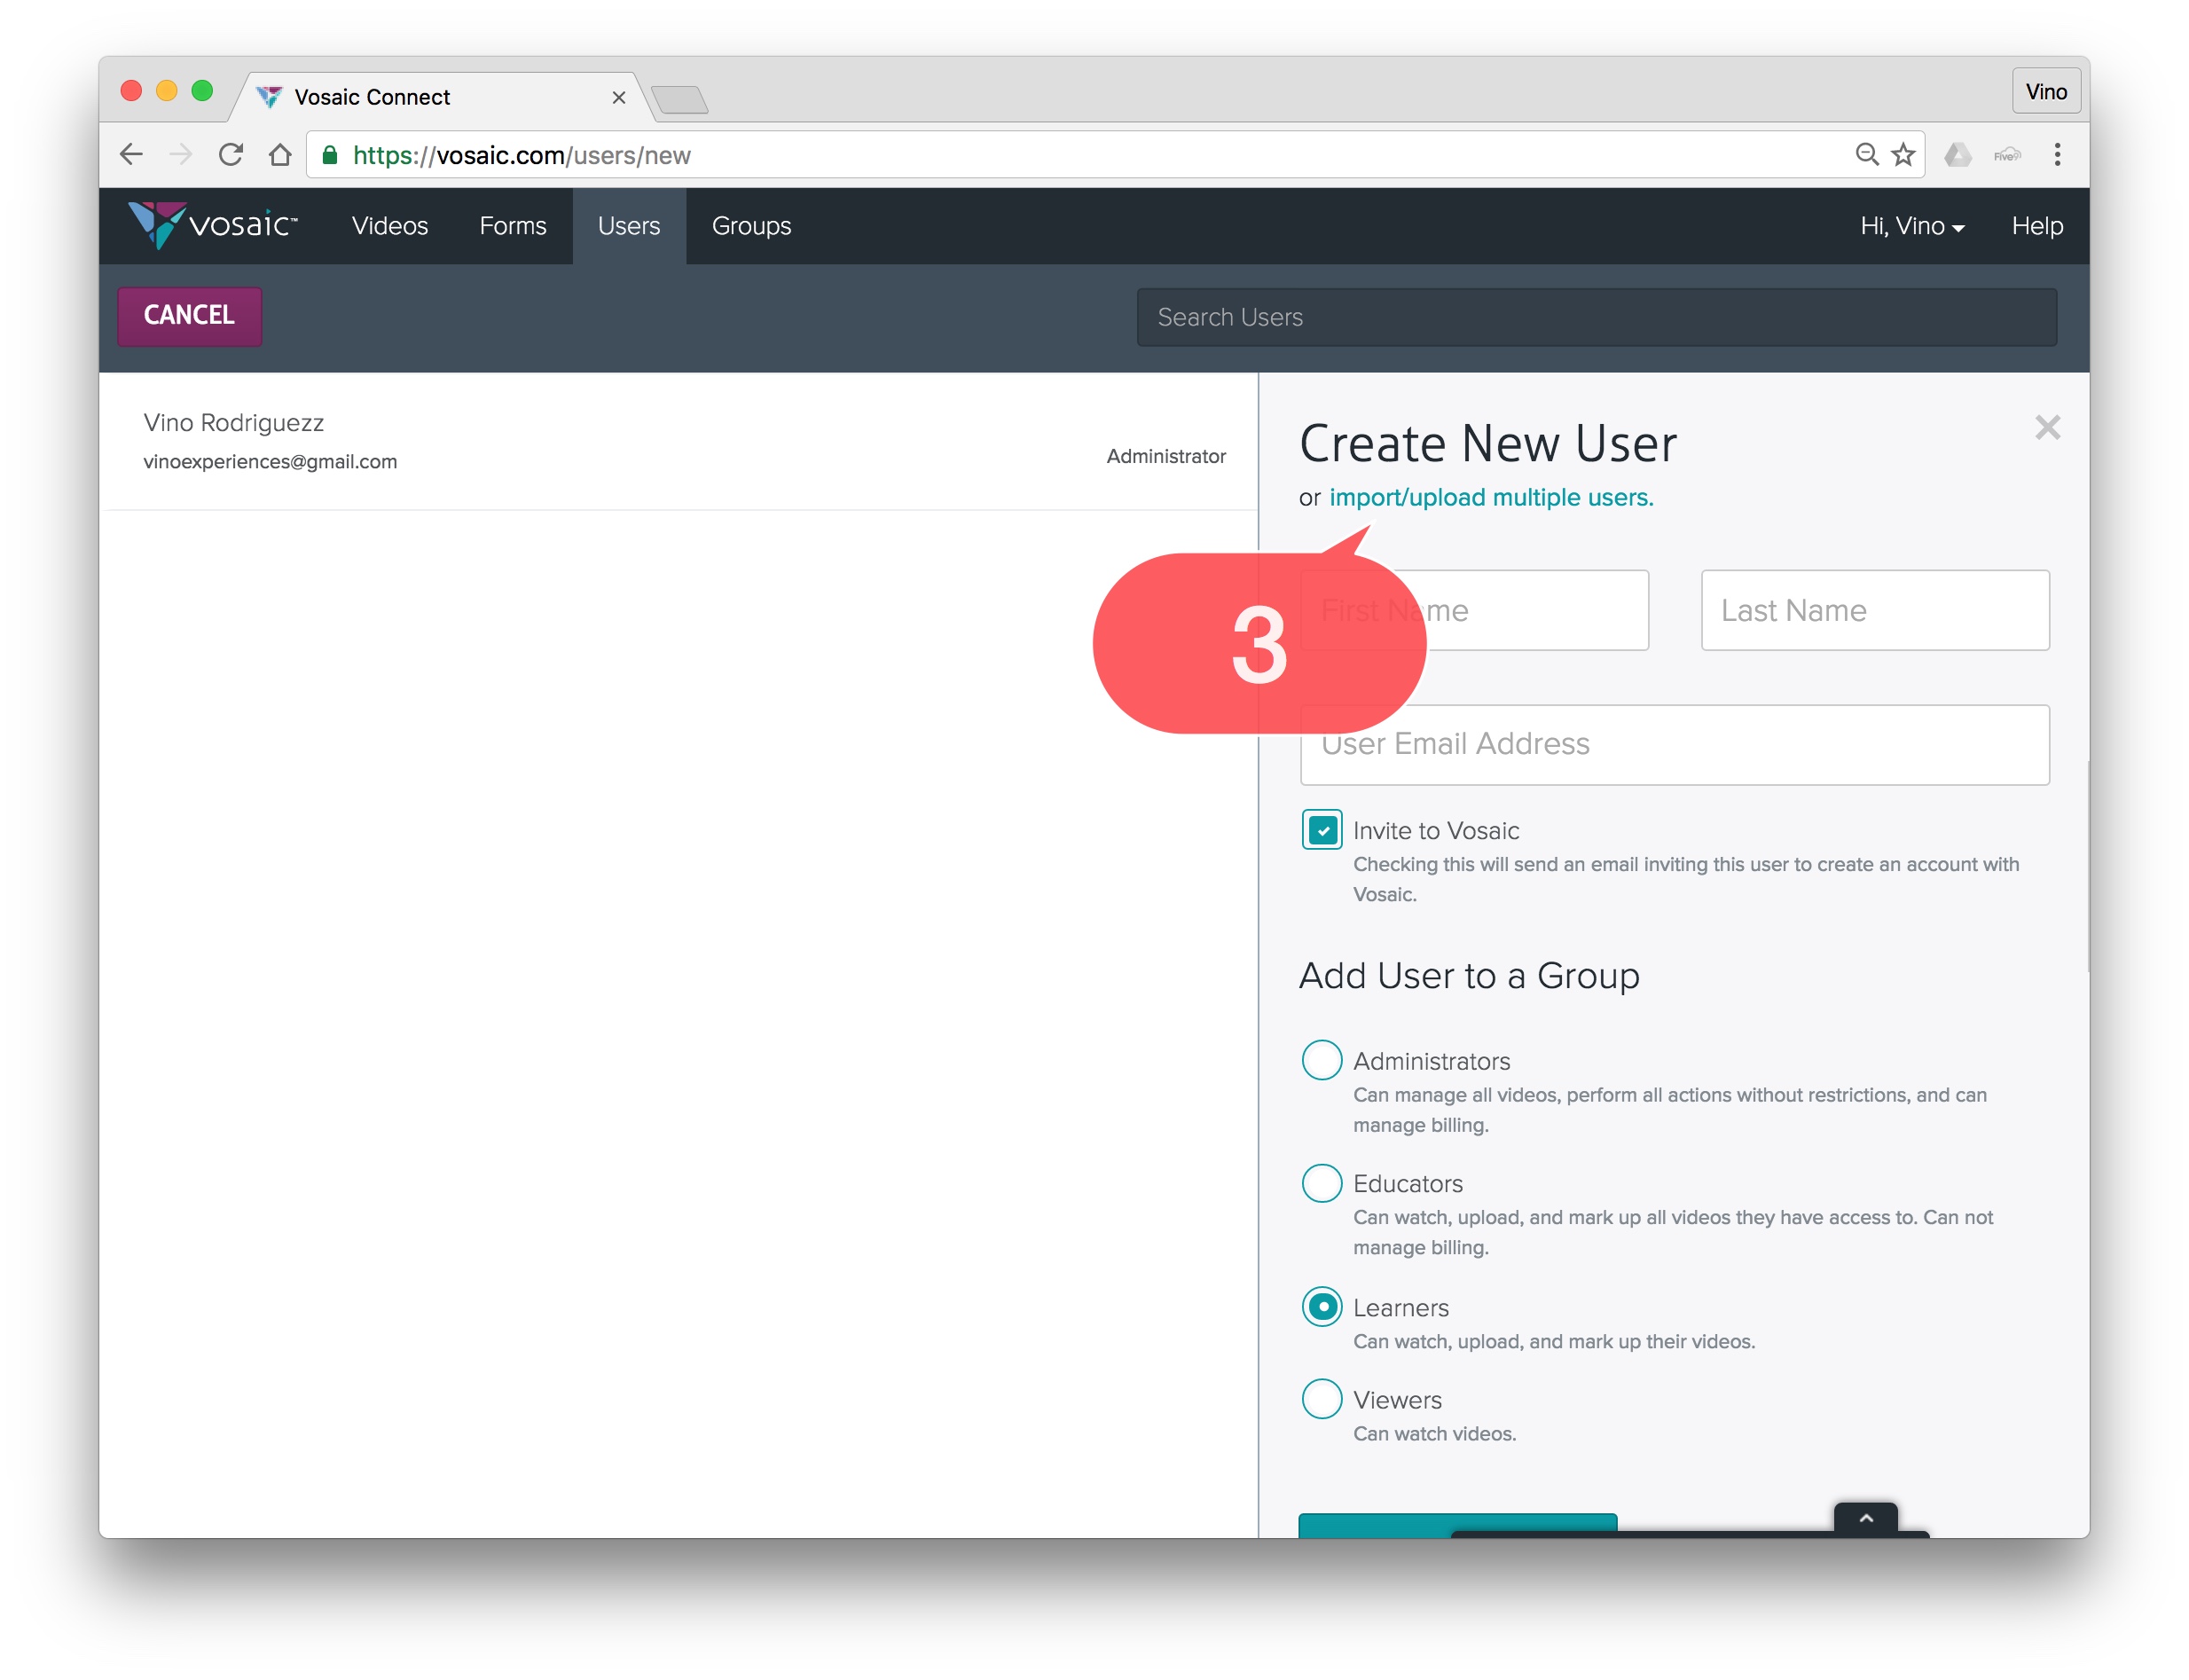Close the Vosaic Connect tab

click(618, 97)
